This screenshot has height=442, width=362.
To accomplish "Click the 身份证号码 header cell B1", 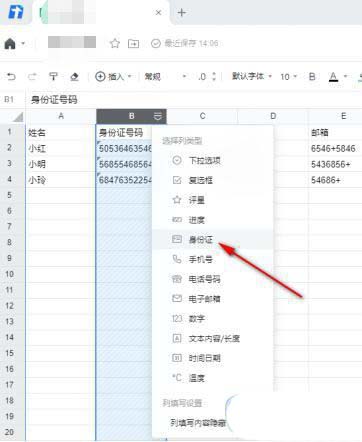I will (124, 132).
